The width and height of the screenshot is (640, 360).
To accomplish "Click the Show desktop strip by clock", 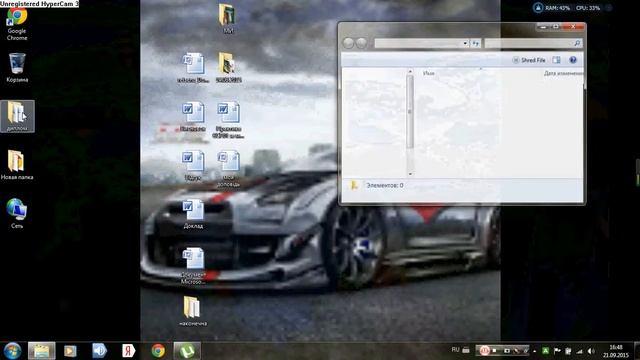I will point(637,351).
